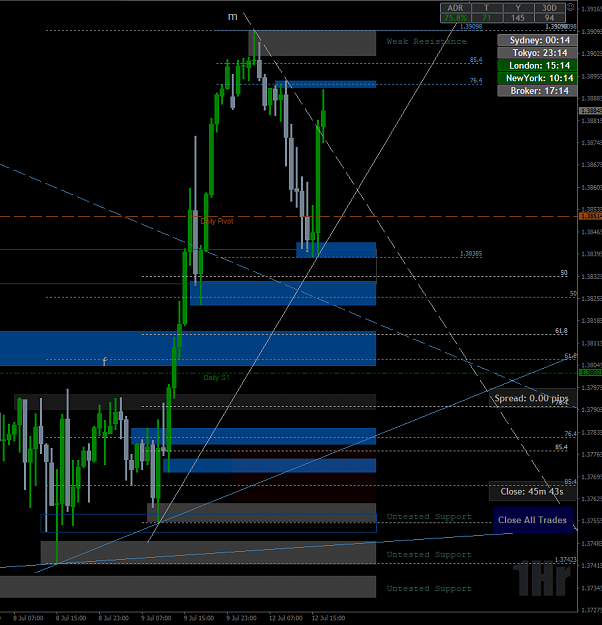Click the 9 Jul 07:00 time label
Screen dimensions: 602x625
(156, 618)
